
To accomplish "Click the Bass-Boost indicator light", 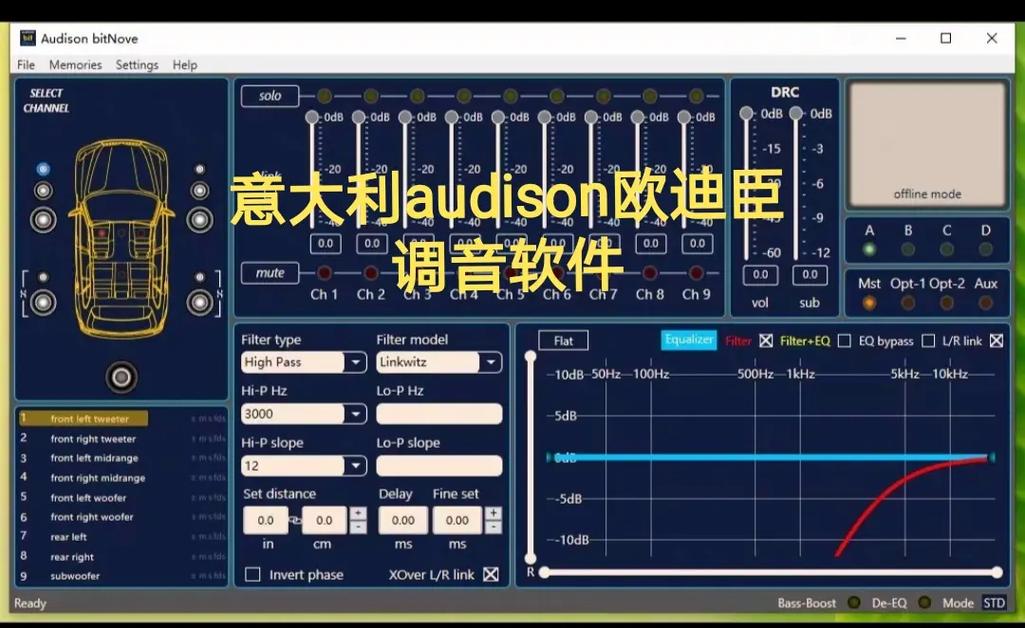I will 854,603.
